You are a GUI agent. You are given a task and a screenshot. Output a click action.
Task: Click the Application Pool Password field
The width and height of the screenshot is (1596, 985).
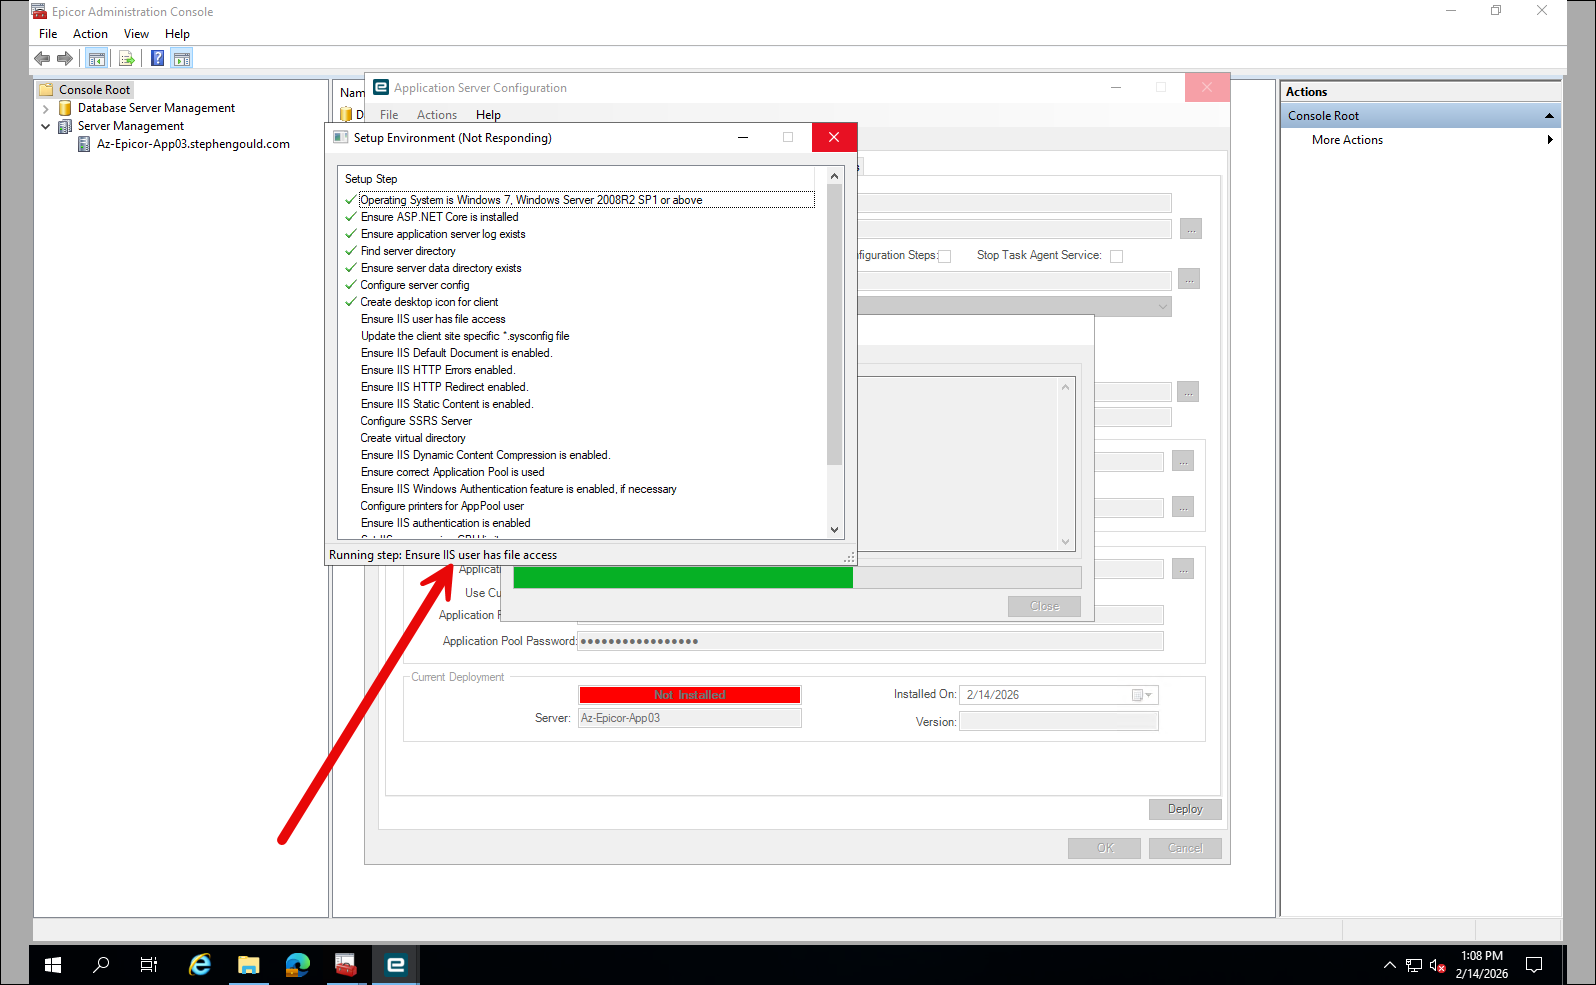(870, 641)
